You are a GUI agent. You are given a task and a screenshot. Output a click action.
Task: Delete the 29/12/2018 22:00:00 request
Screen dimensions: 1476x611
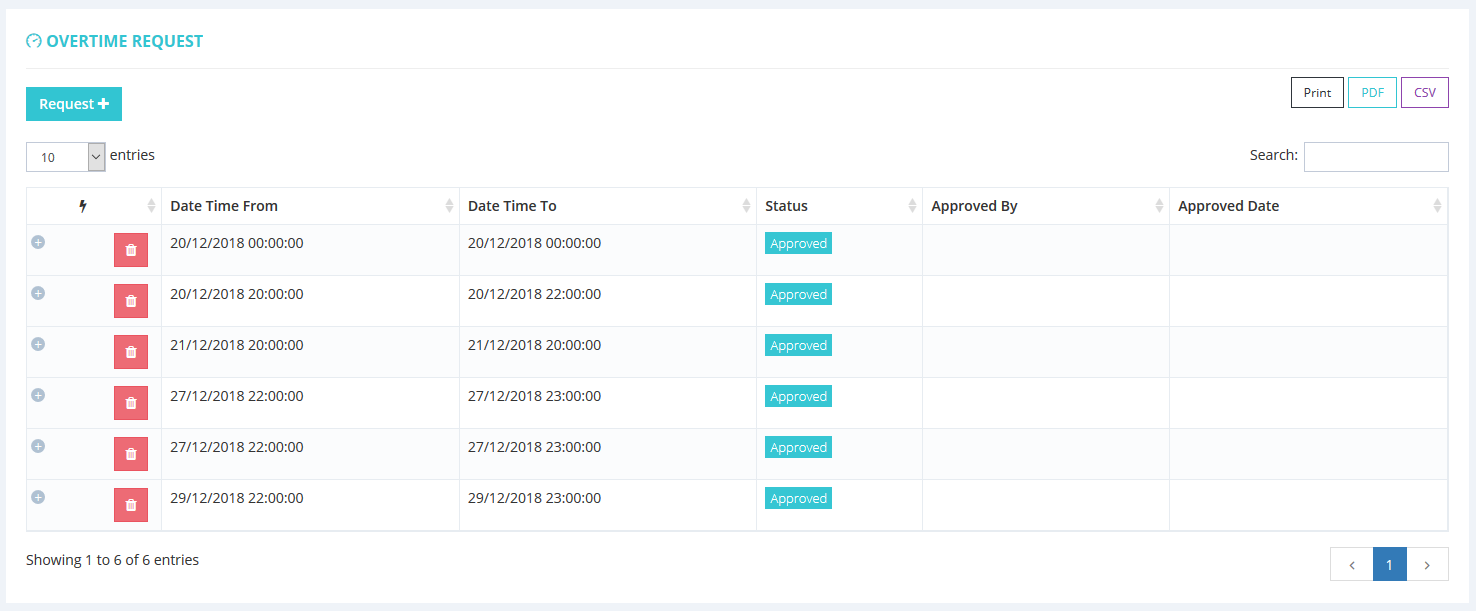[x=130, y=505]
